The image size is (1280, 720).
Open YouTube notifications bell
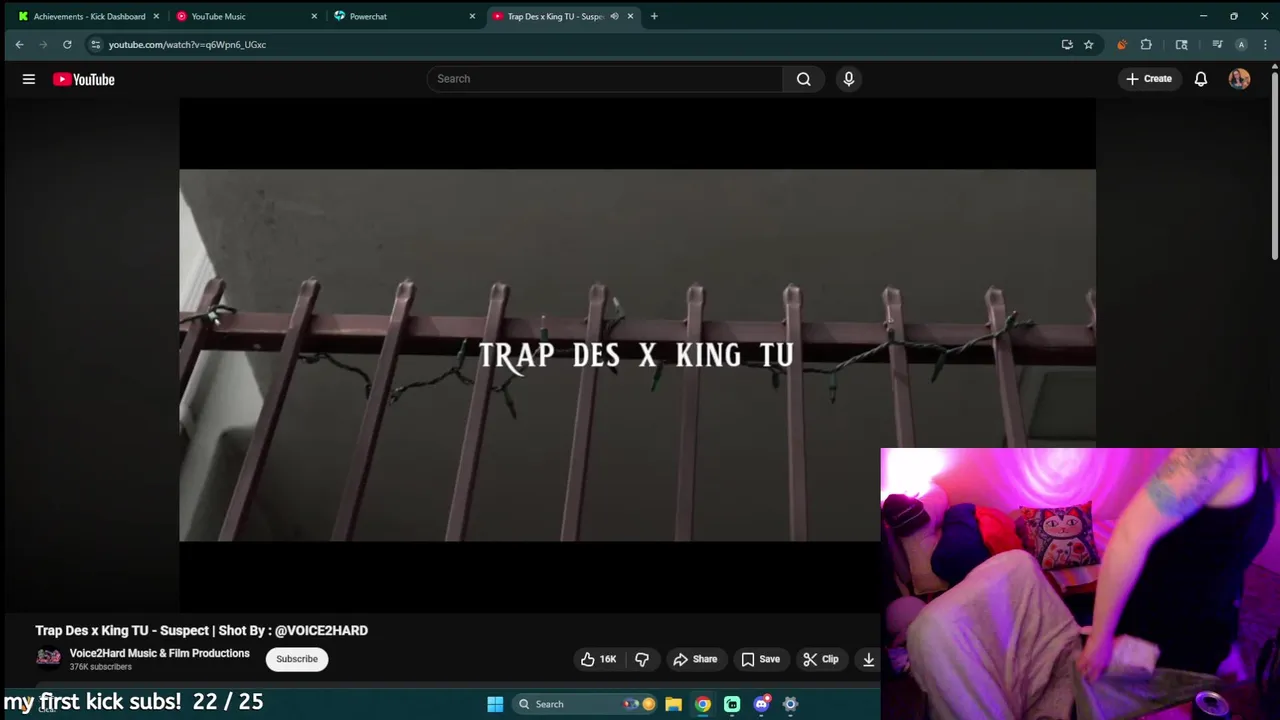1201,79
